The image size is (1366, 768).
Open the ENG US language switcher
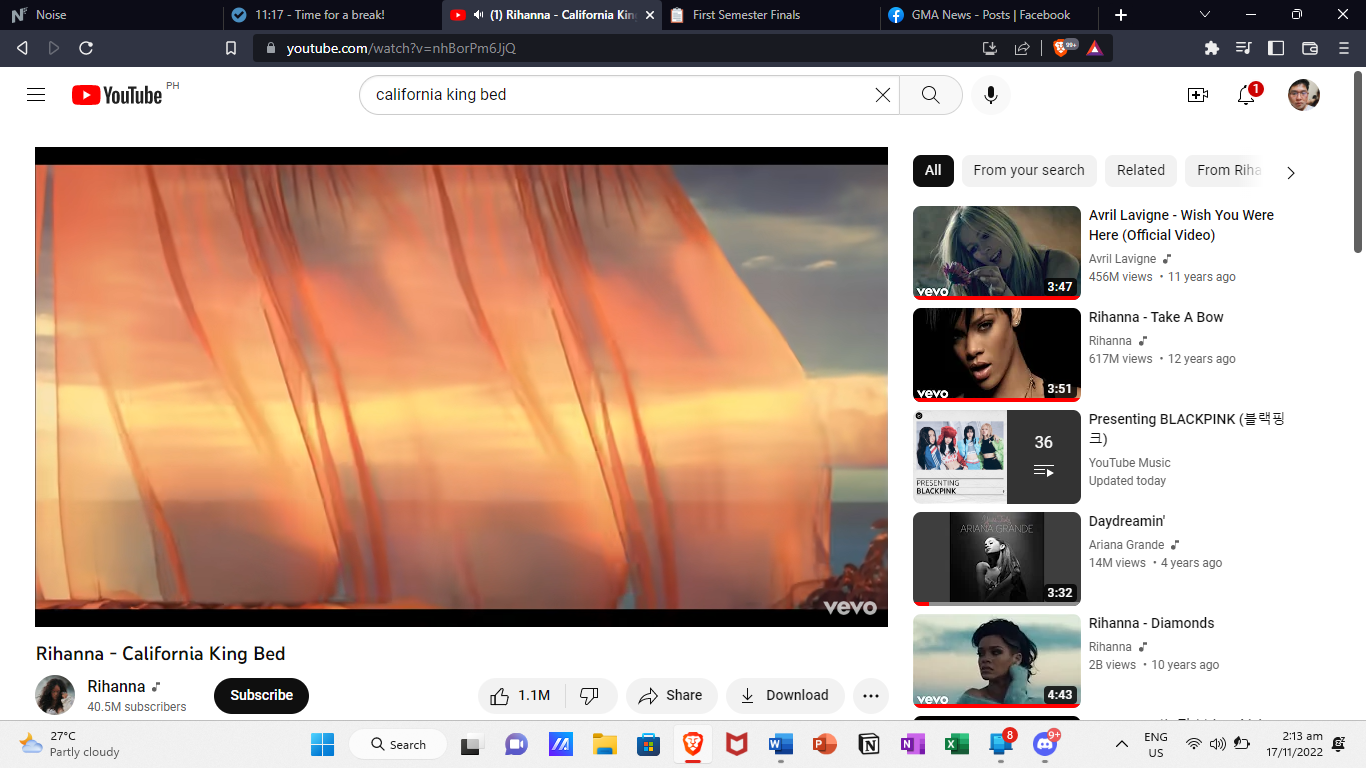(1156, 745)
